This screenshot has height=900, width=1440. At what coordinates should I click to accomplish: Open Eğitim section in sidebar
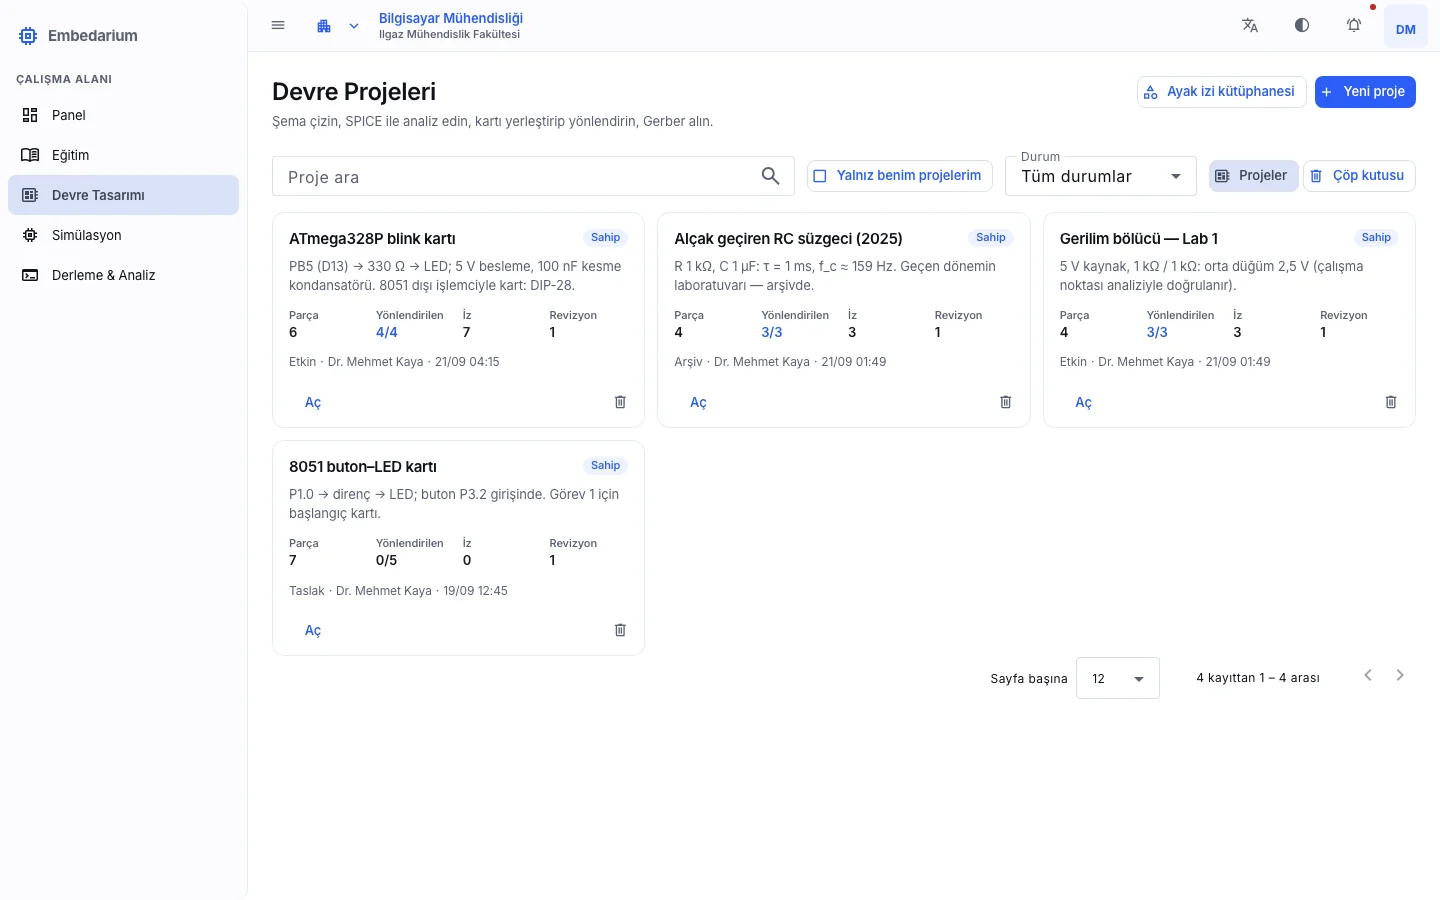click(123, 155)
